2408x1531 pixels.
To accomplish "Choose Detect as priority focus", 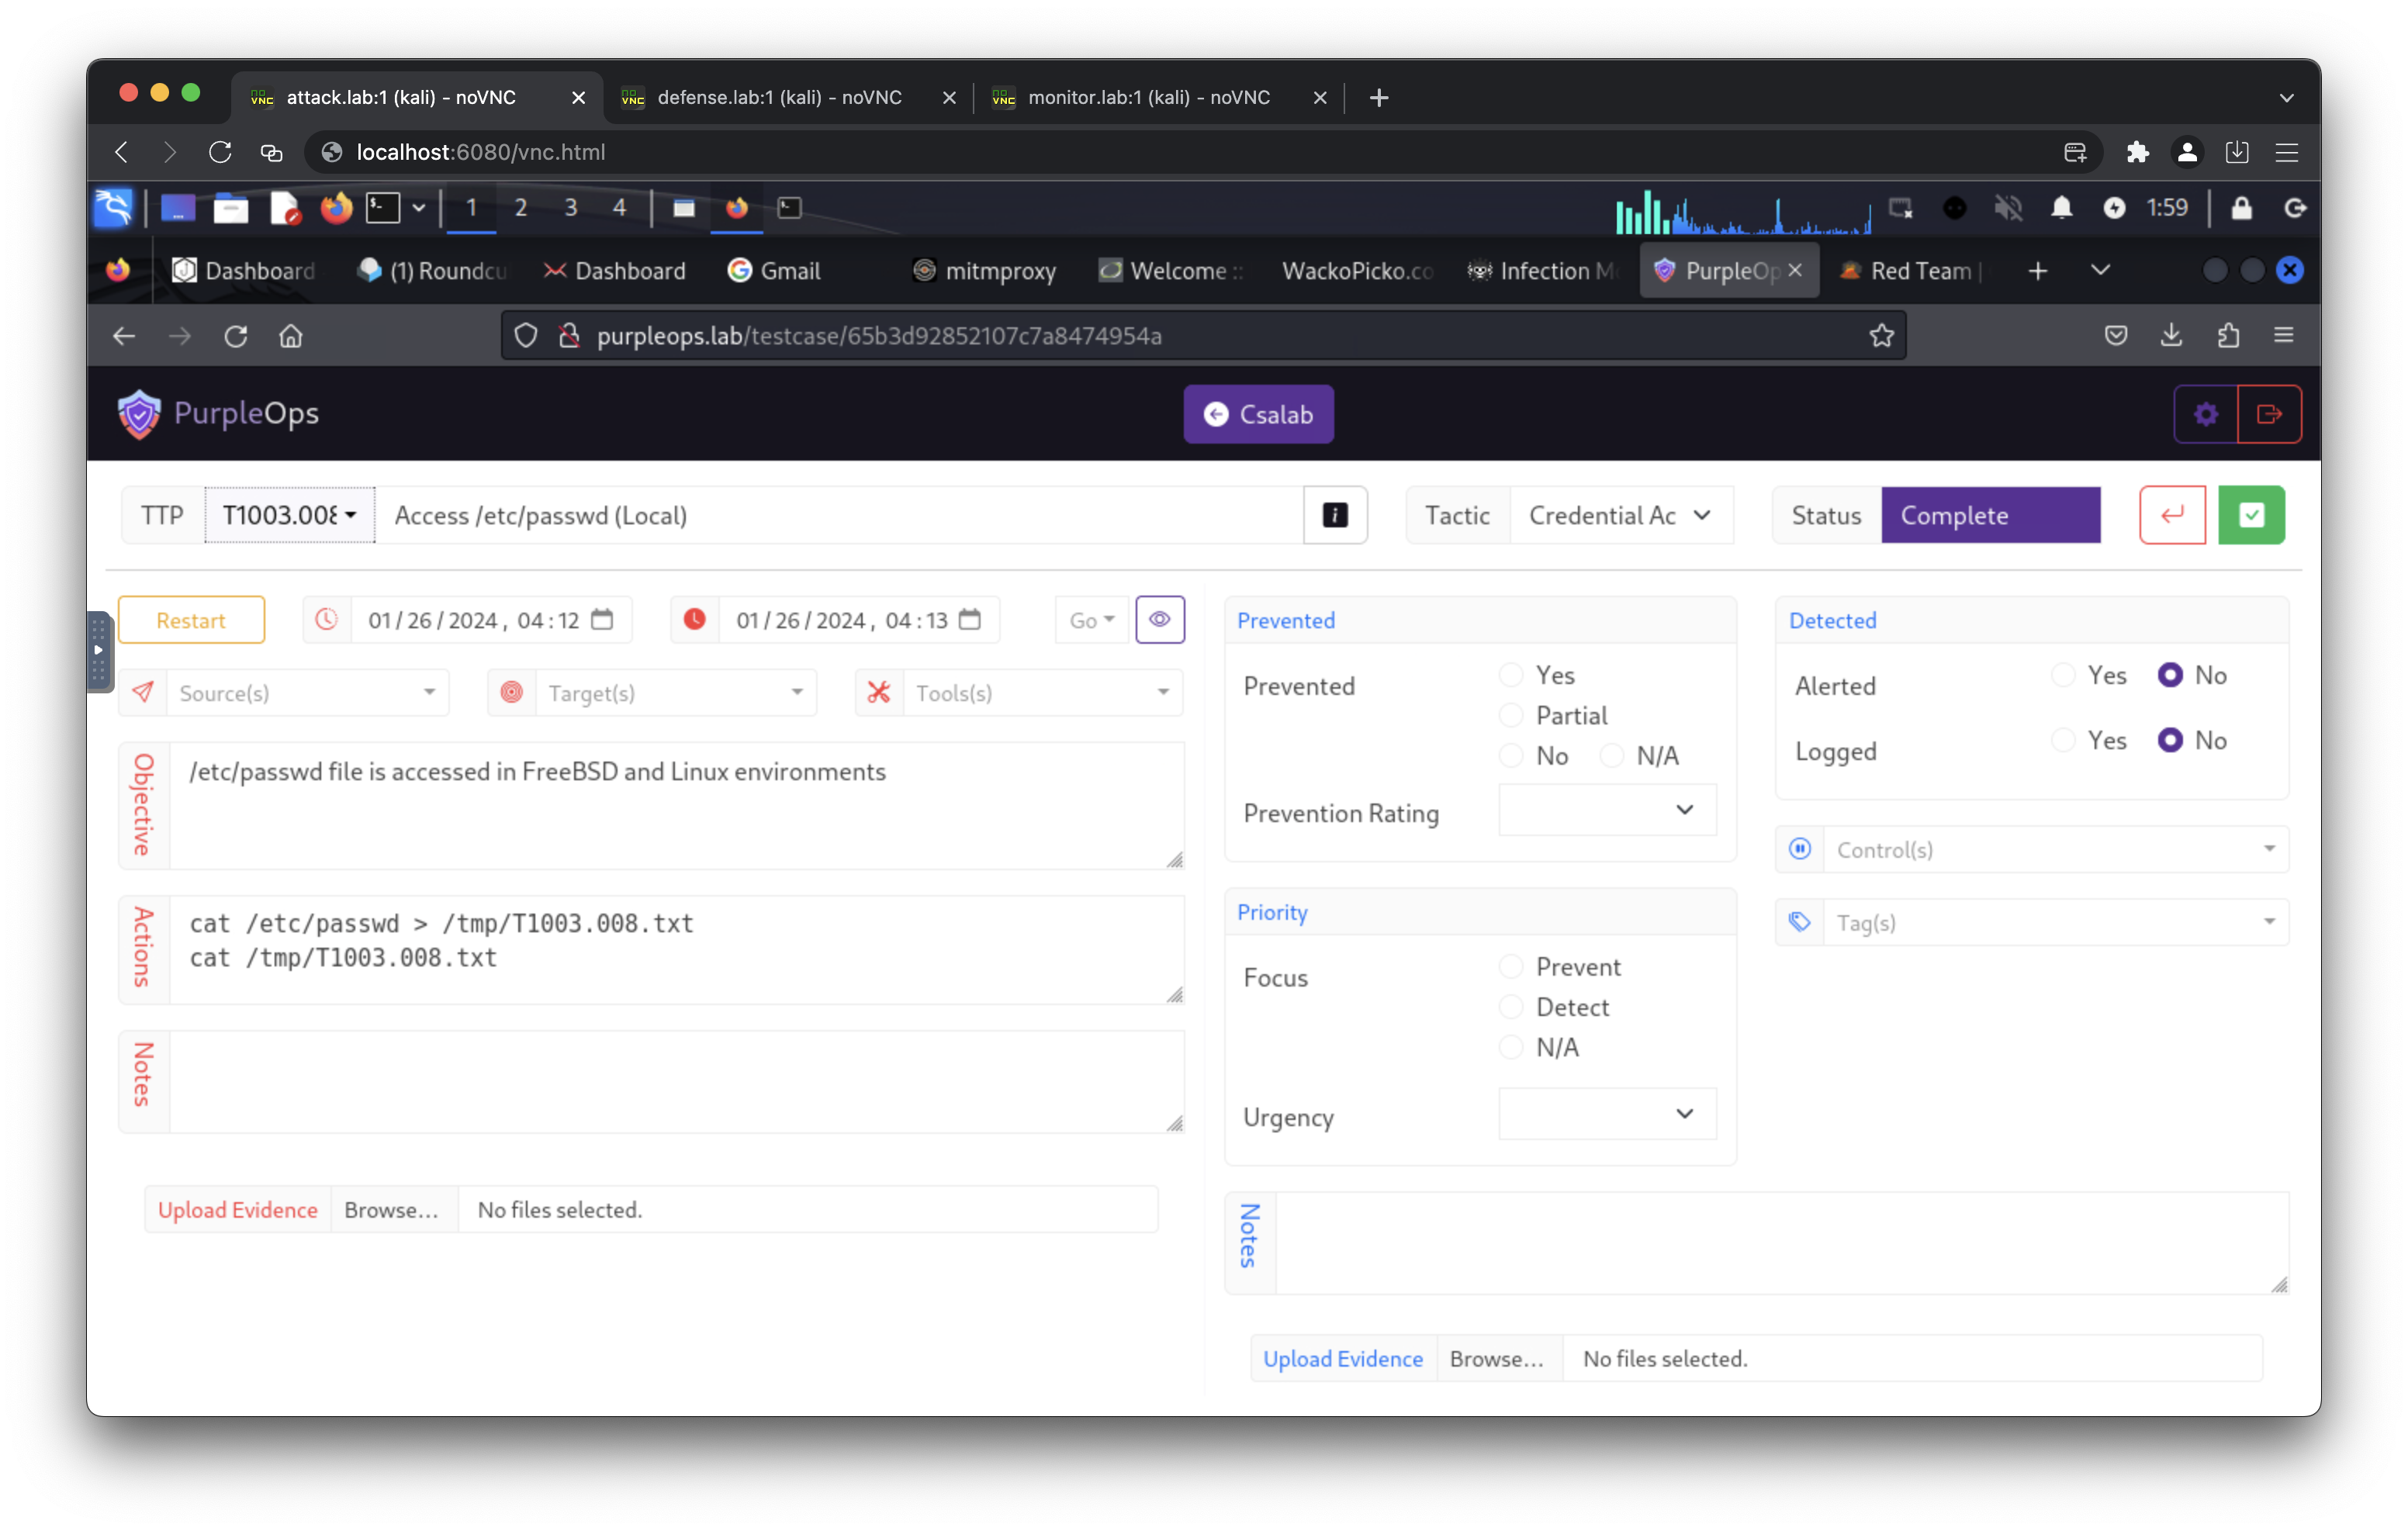I will [1511, 1007].
